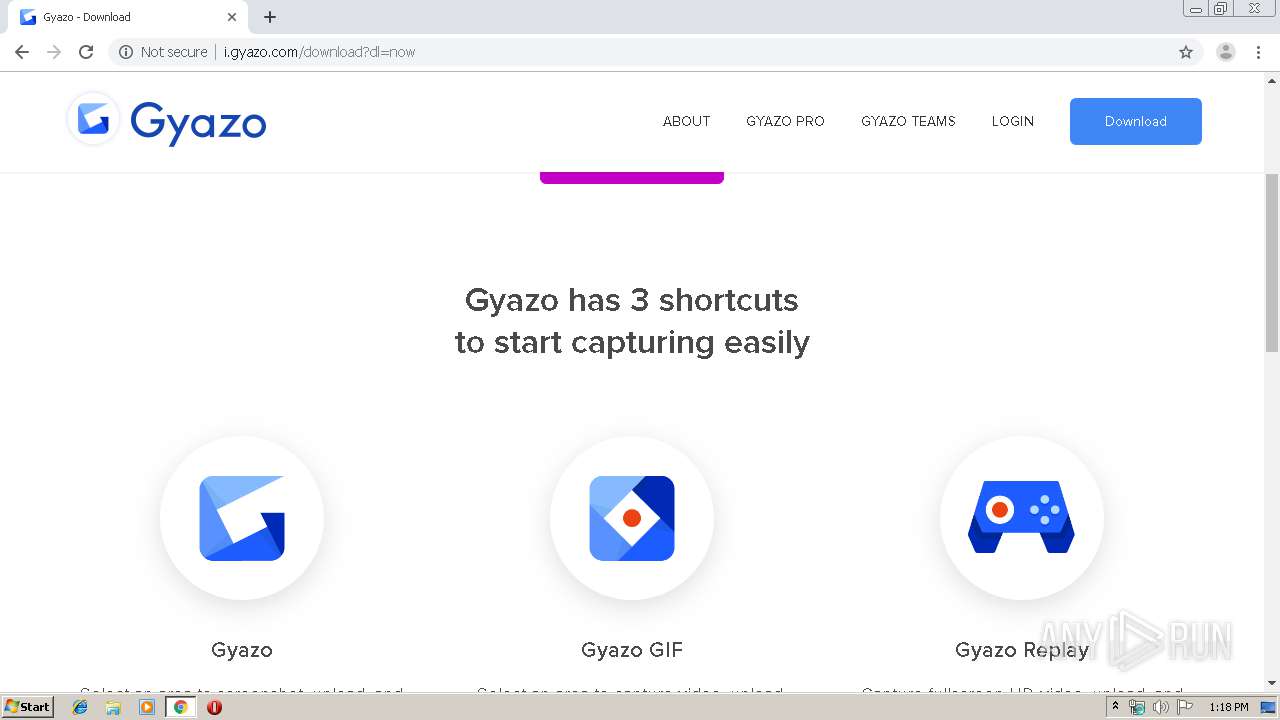Click the volume speaker tray icon
This screenshot has height=720, width=1280.
[1160, 707]
